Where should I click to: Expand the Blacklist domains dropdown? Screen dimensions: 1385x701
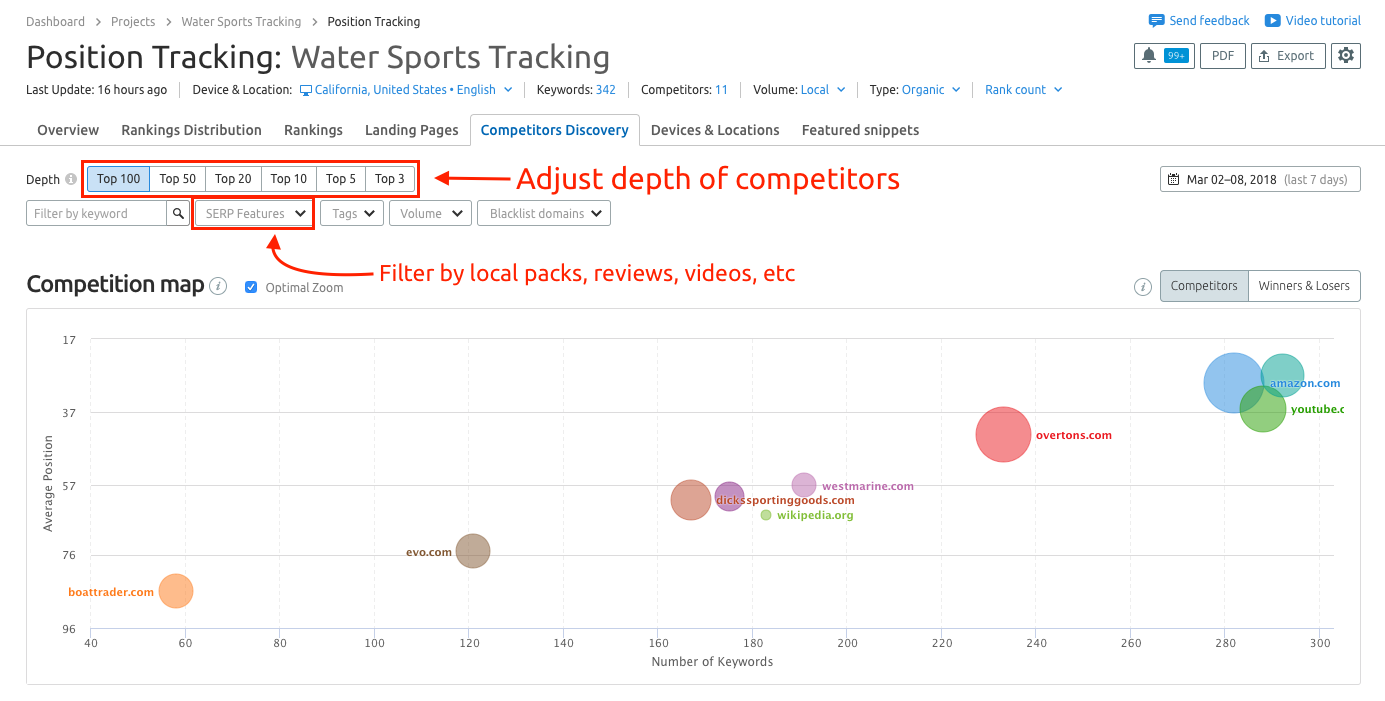[543, 213]
